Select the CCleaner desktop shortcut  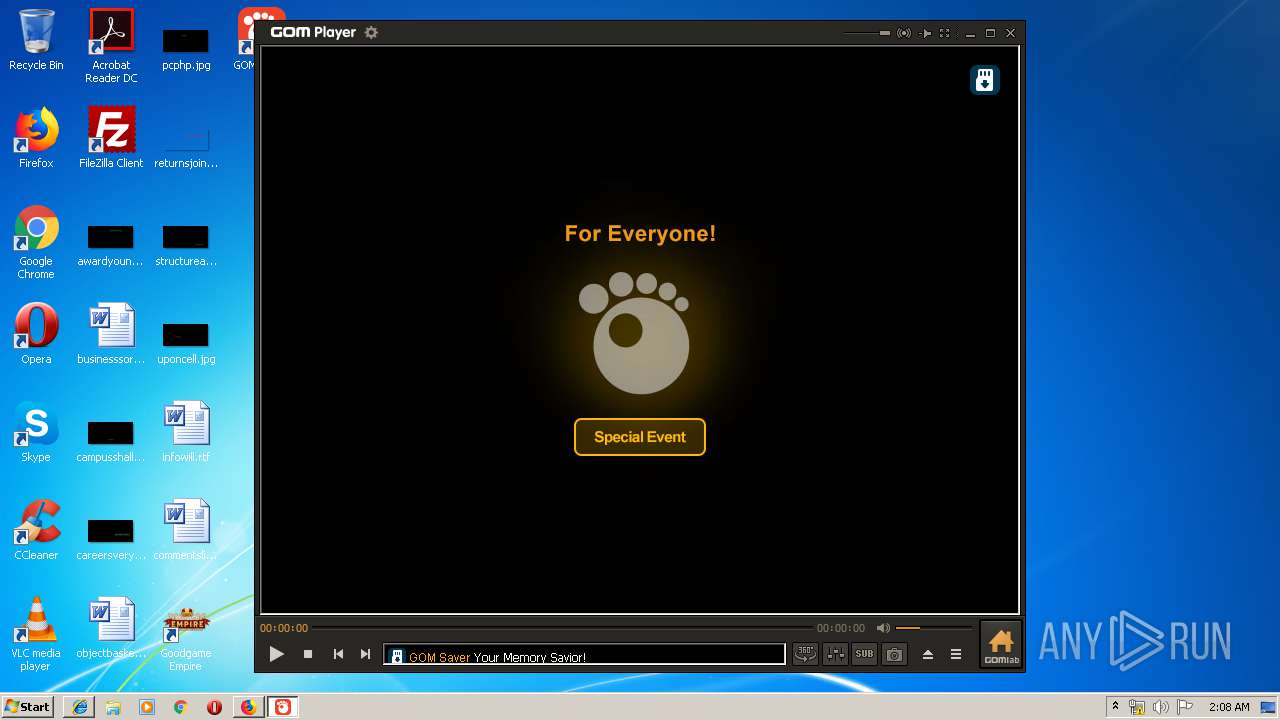click(x=36, y=530)
